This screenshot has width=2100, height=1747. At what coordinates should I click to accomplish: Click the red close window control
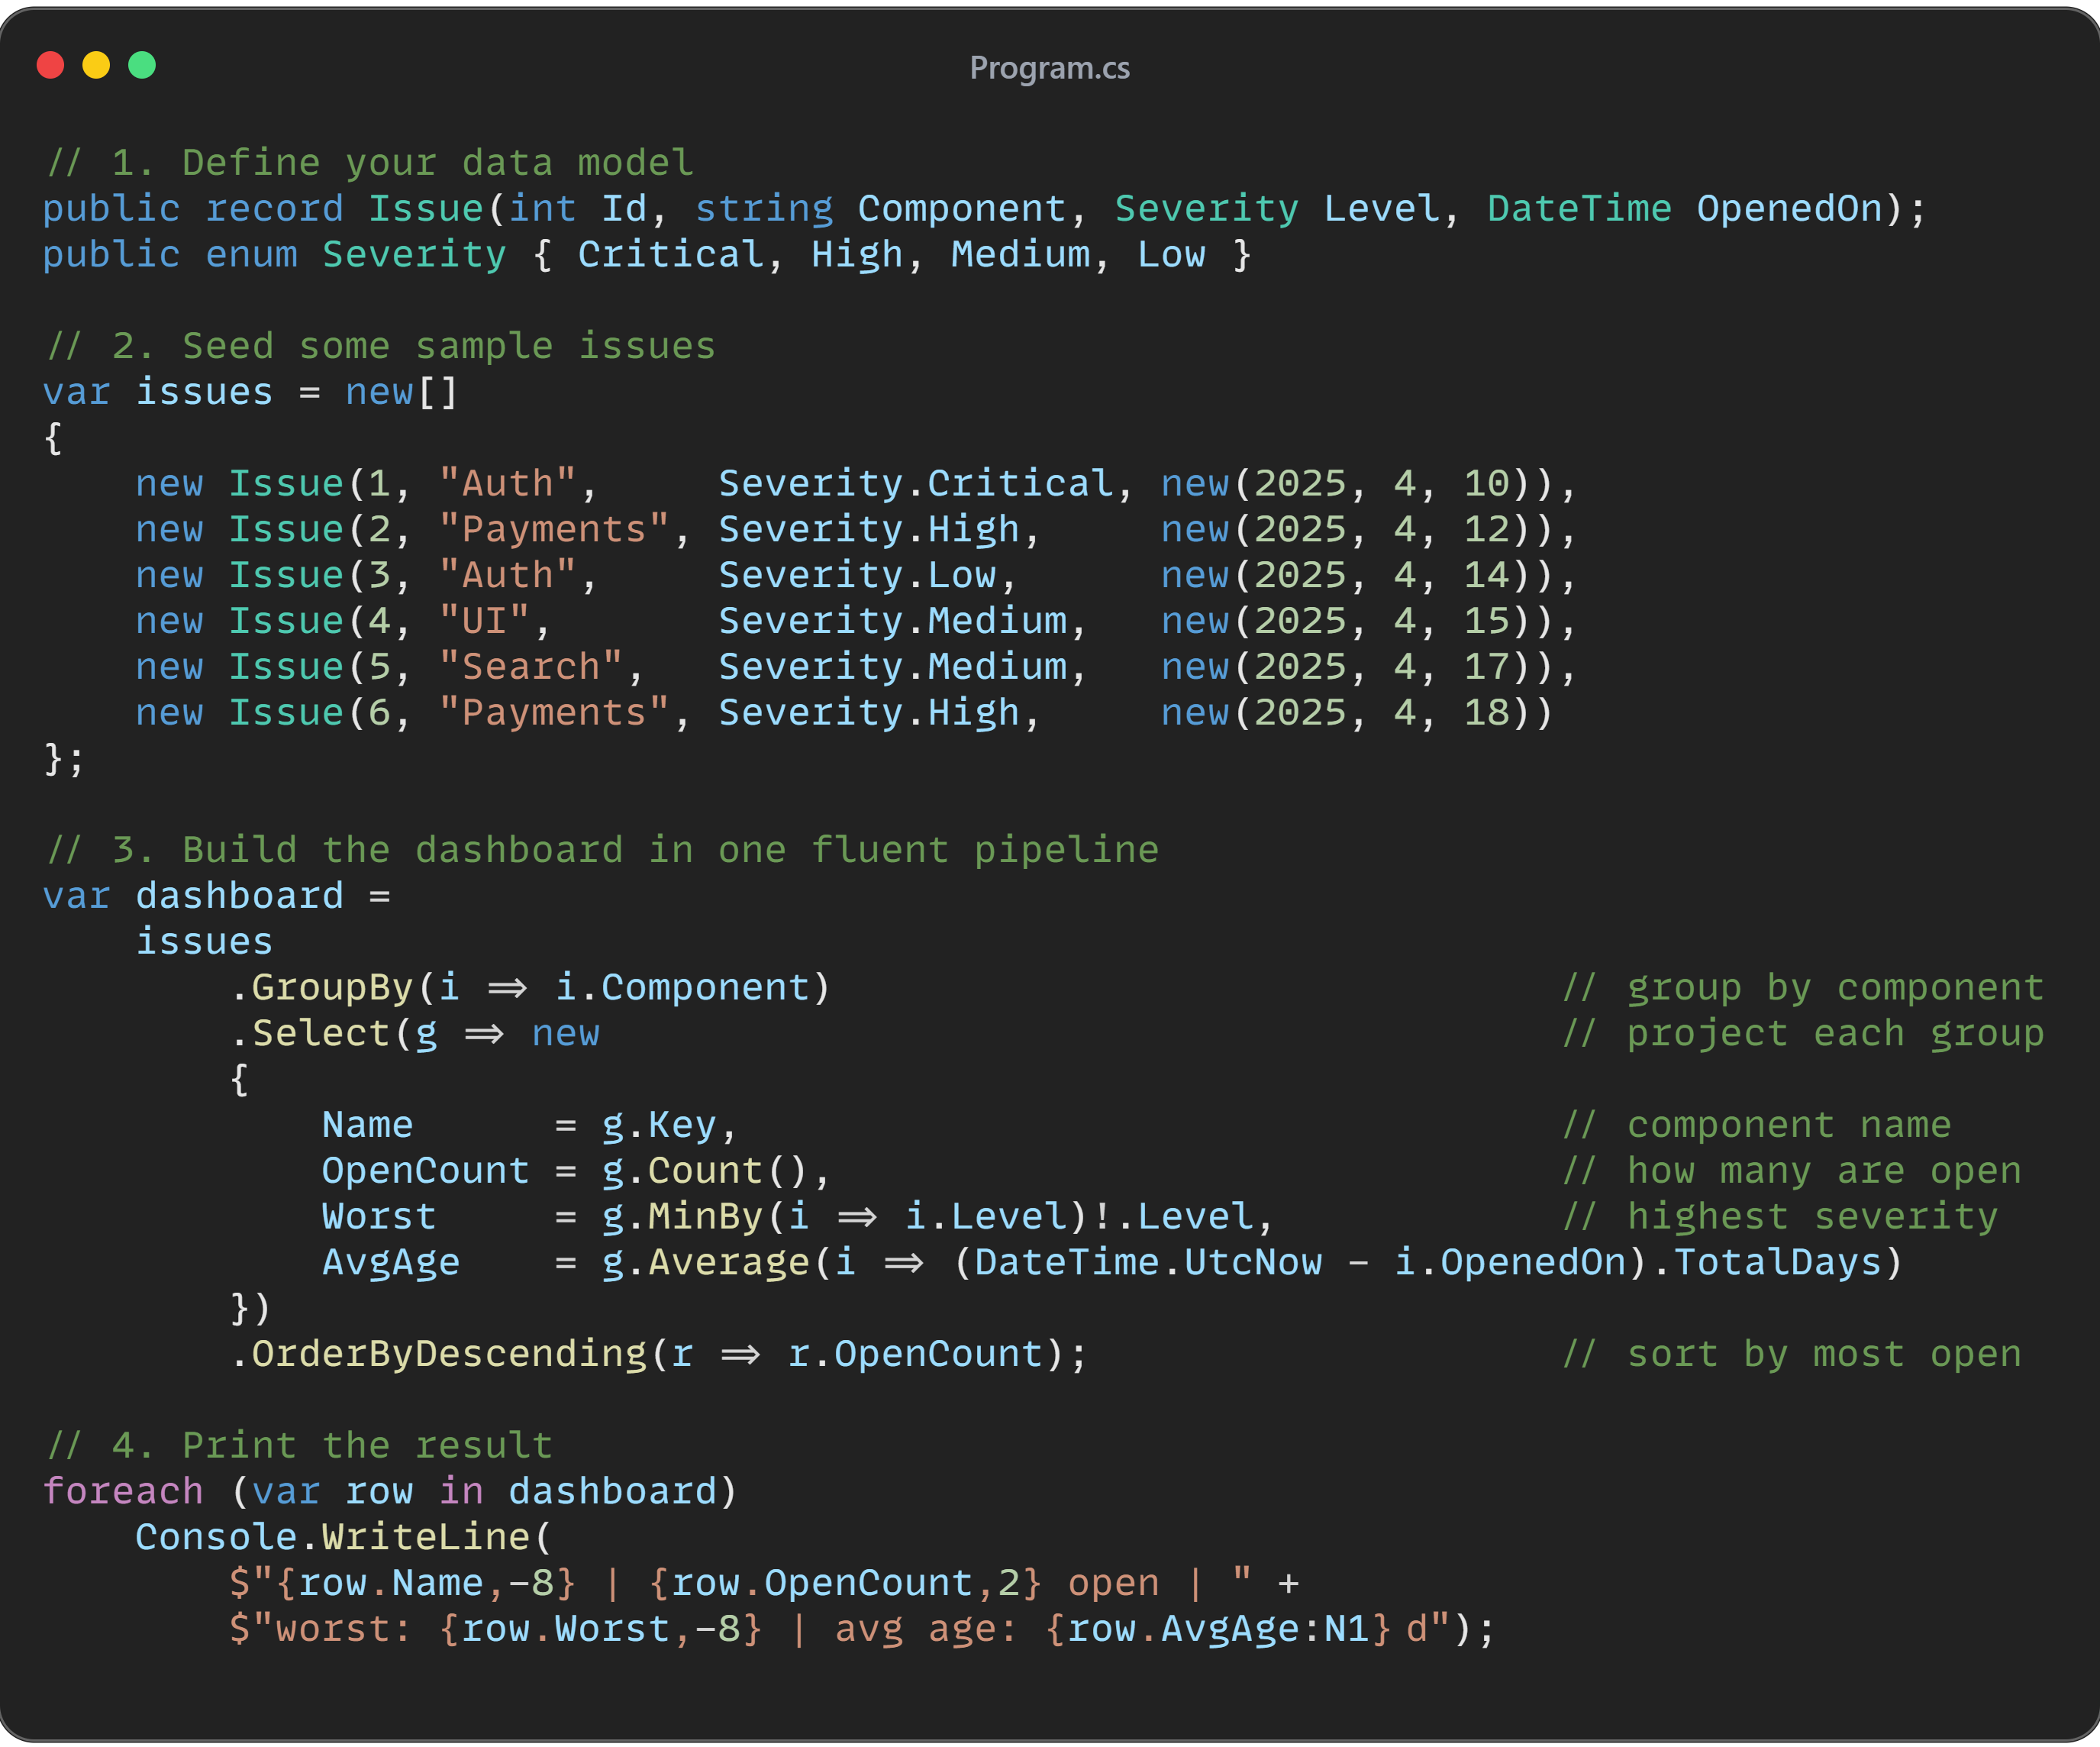click(50, 65)
